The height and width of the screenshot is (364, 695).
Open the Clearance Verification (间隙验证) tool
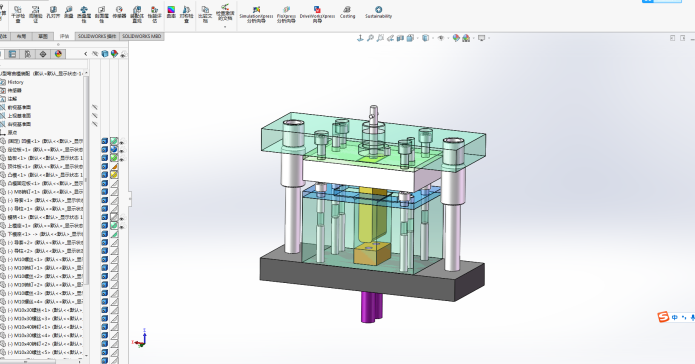[x=35, y=15]
